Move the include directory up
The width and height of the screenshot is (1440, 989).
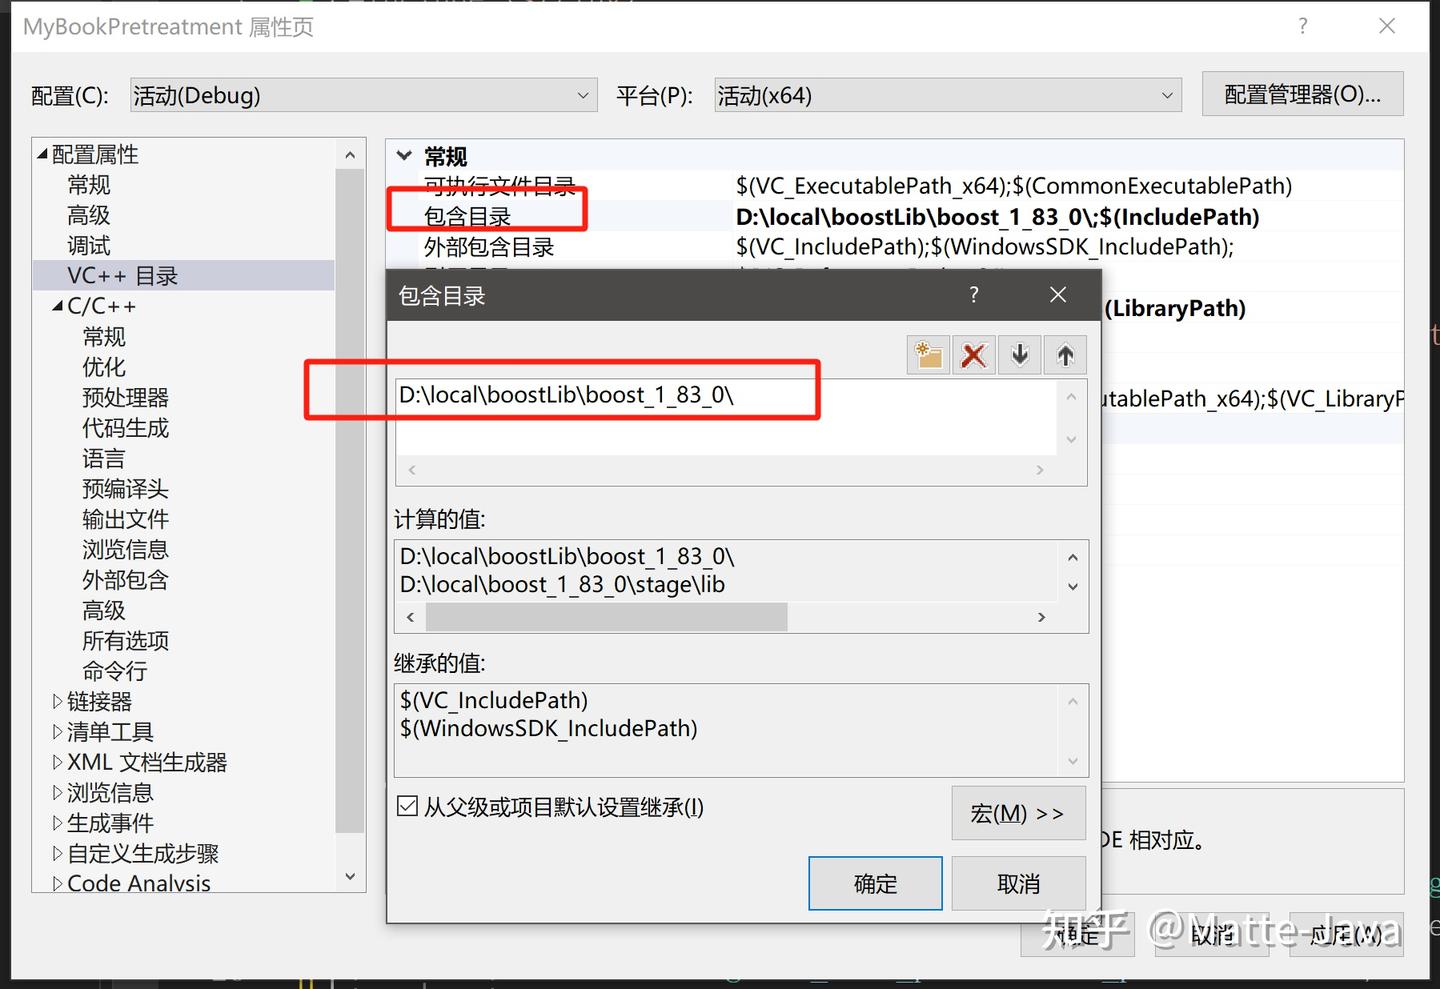(1065, 354)
